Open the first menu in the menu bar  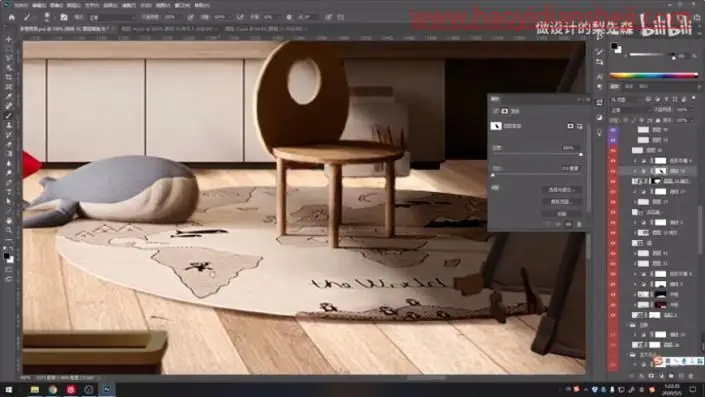coord(21,5)
